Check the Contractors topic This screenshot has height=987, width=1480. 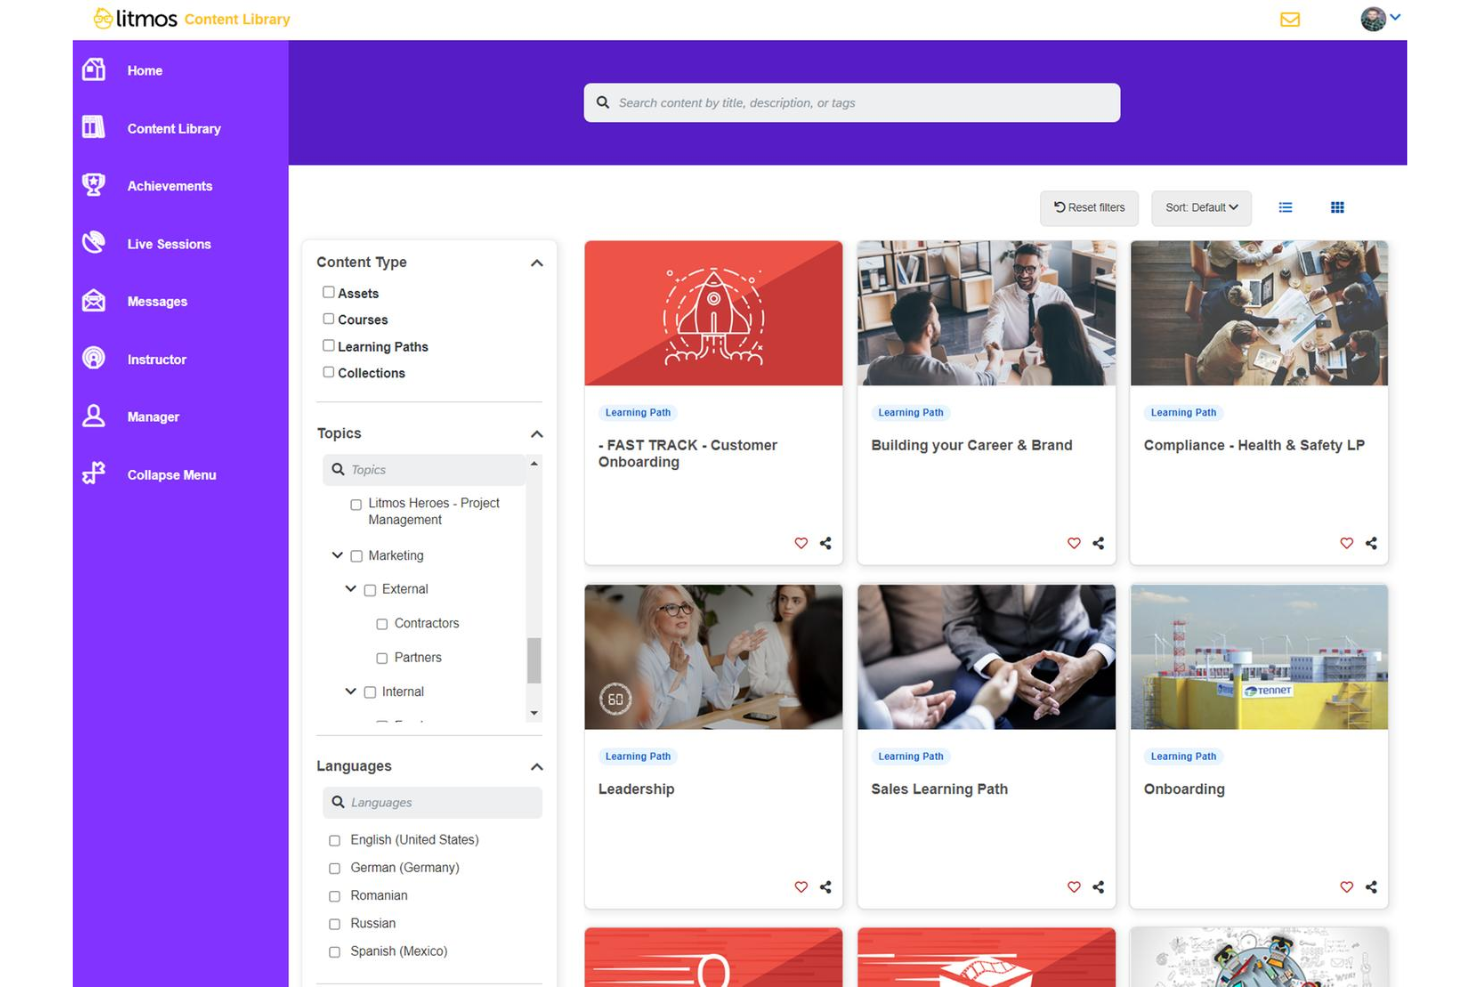click(x=382, y=624)
